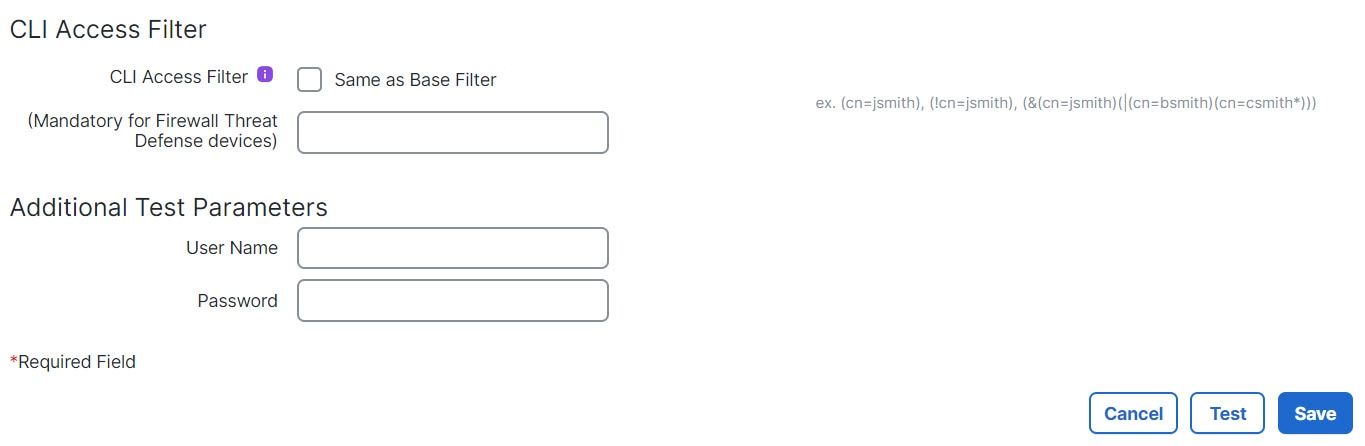The image size is (1365, 446).
Task: Click the User Name field label
Action: pyautogui.click(x=232, y=248)
